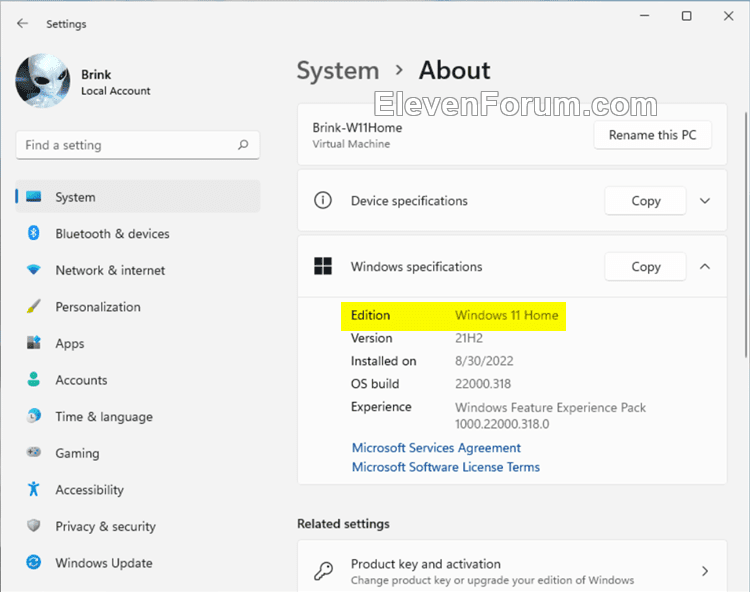Open Product key and activation chevron

(x=705, y=571)
